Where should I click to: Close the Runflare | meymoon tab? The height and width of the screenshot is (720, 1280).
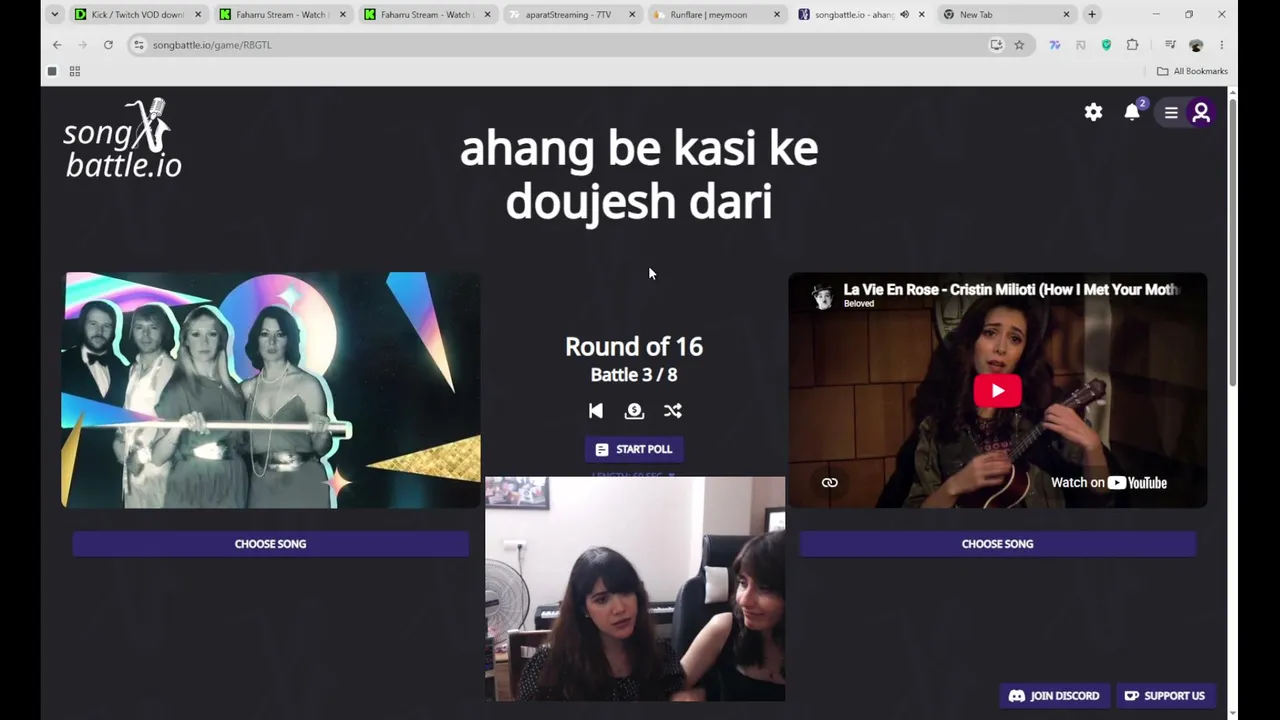[x=777, y=15]
